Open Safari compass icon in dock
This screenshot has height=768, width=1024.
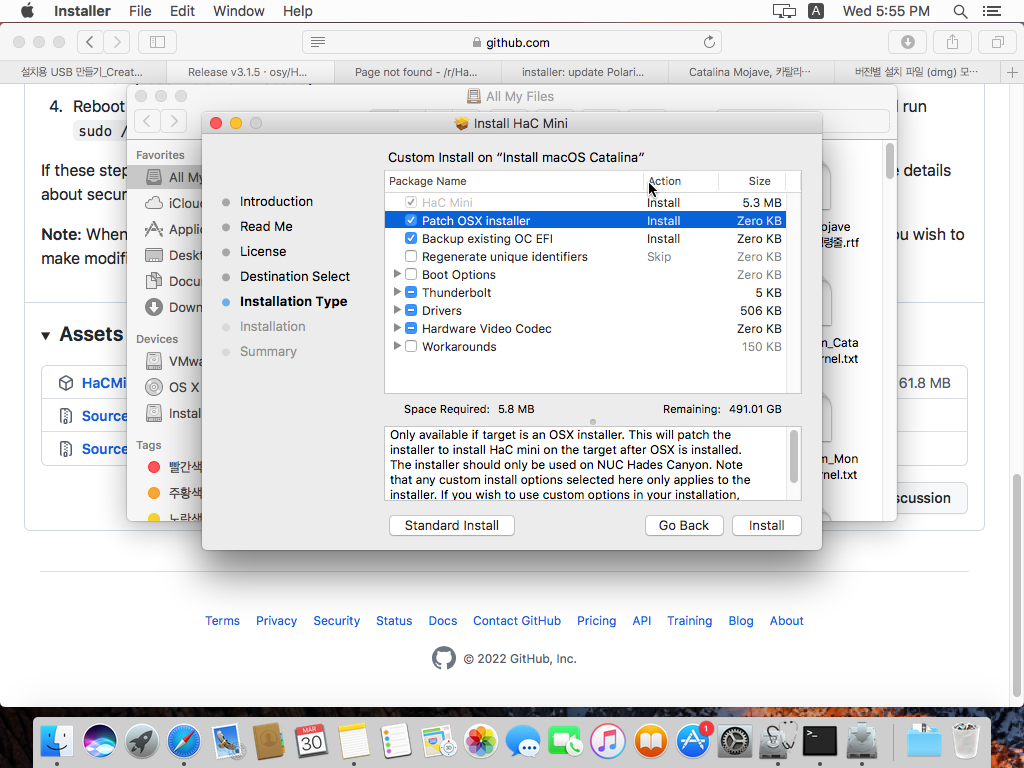tap(184, 741)
